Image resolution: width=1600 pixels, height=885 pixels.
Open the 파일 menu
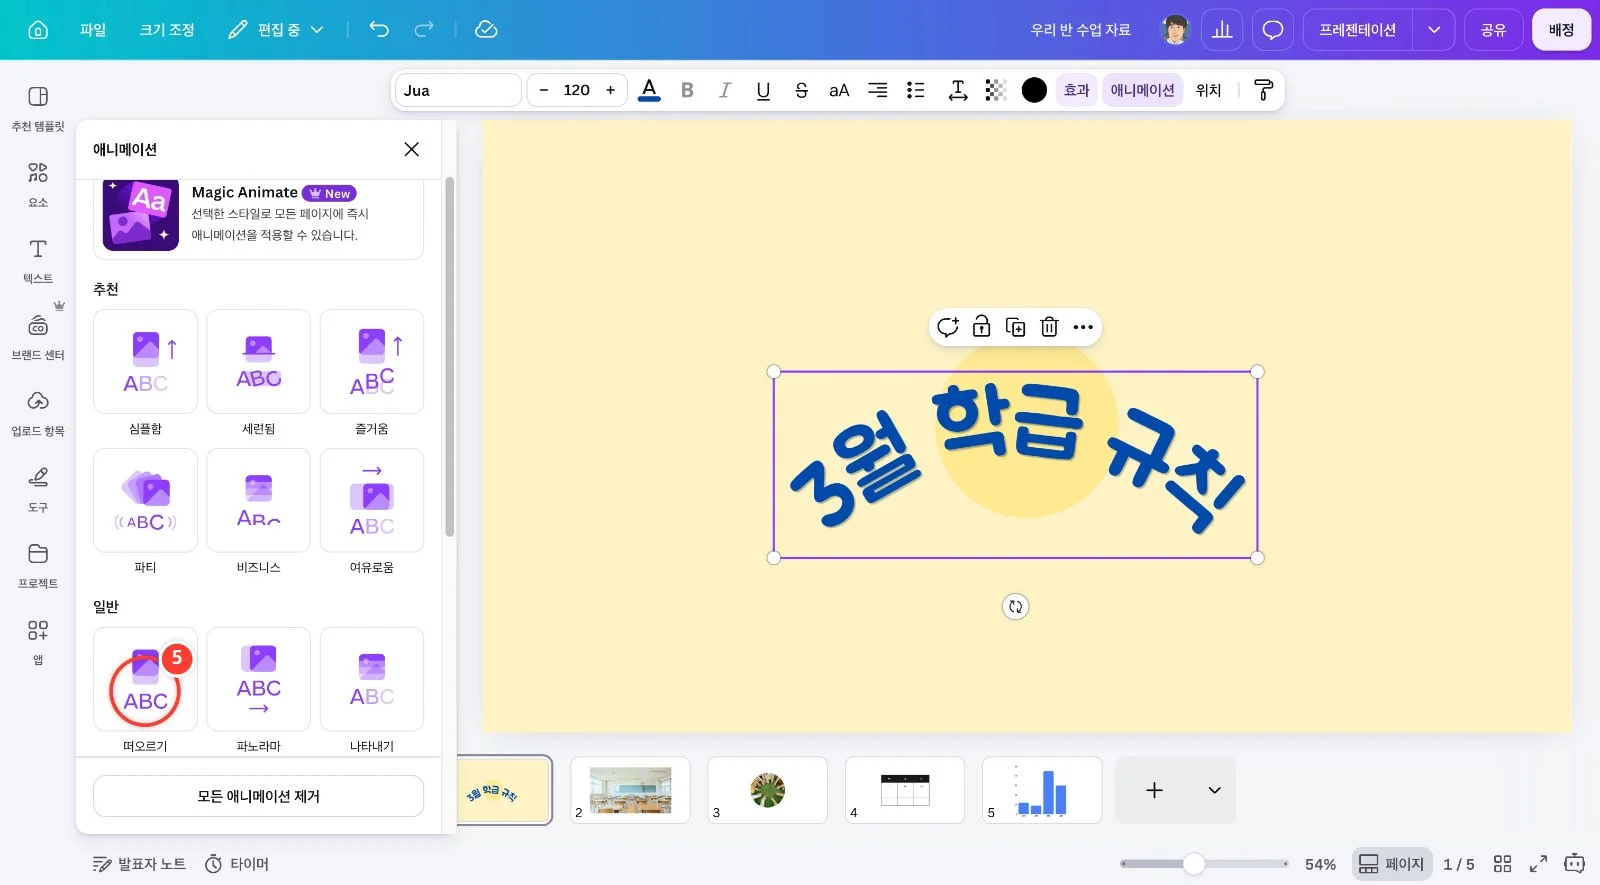[93, 30]
